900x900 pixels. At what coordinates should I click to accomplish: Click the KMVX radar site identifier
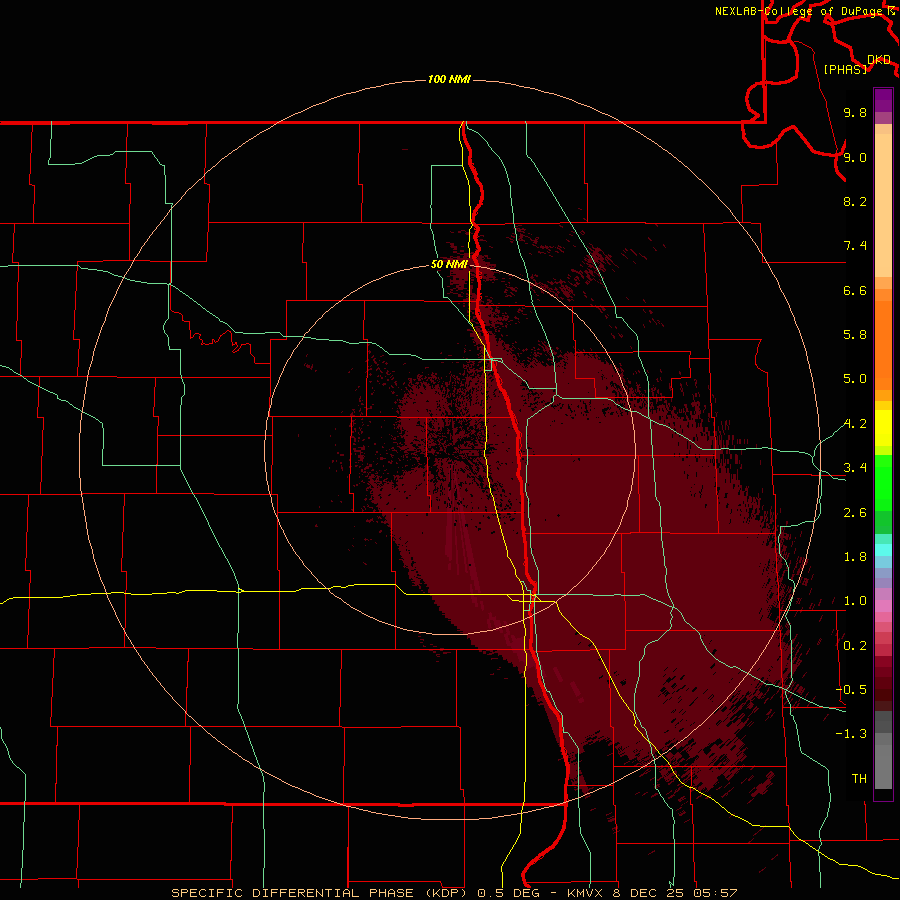pos(585,893)
